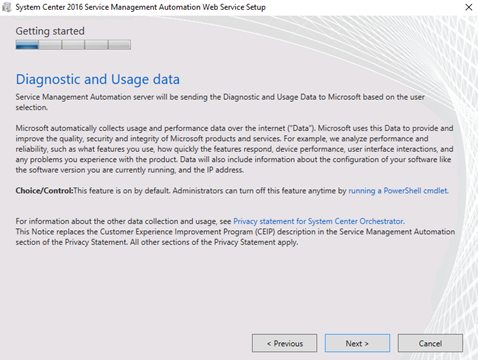
Task: Open Privacy statement for System Center Orchestrator link
Action: (319, 221)
